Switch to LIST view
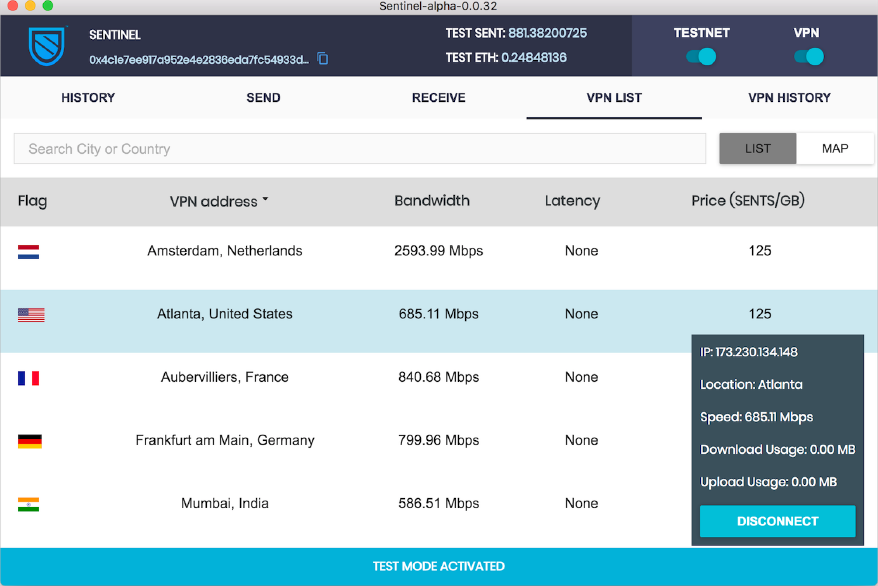 coord(758,148)
